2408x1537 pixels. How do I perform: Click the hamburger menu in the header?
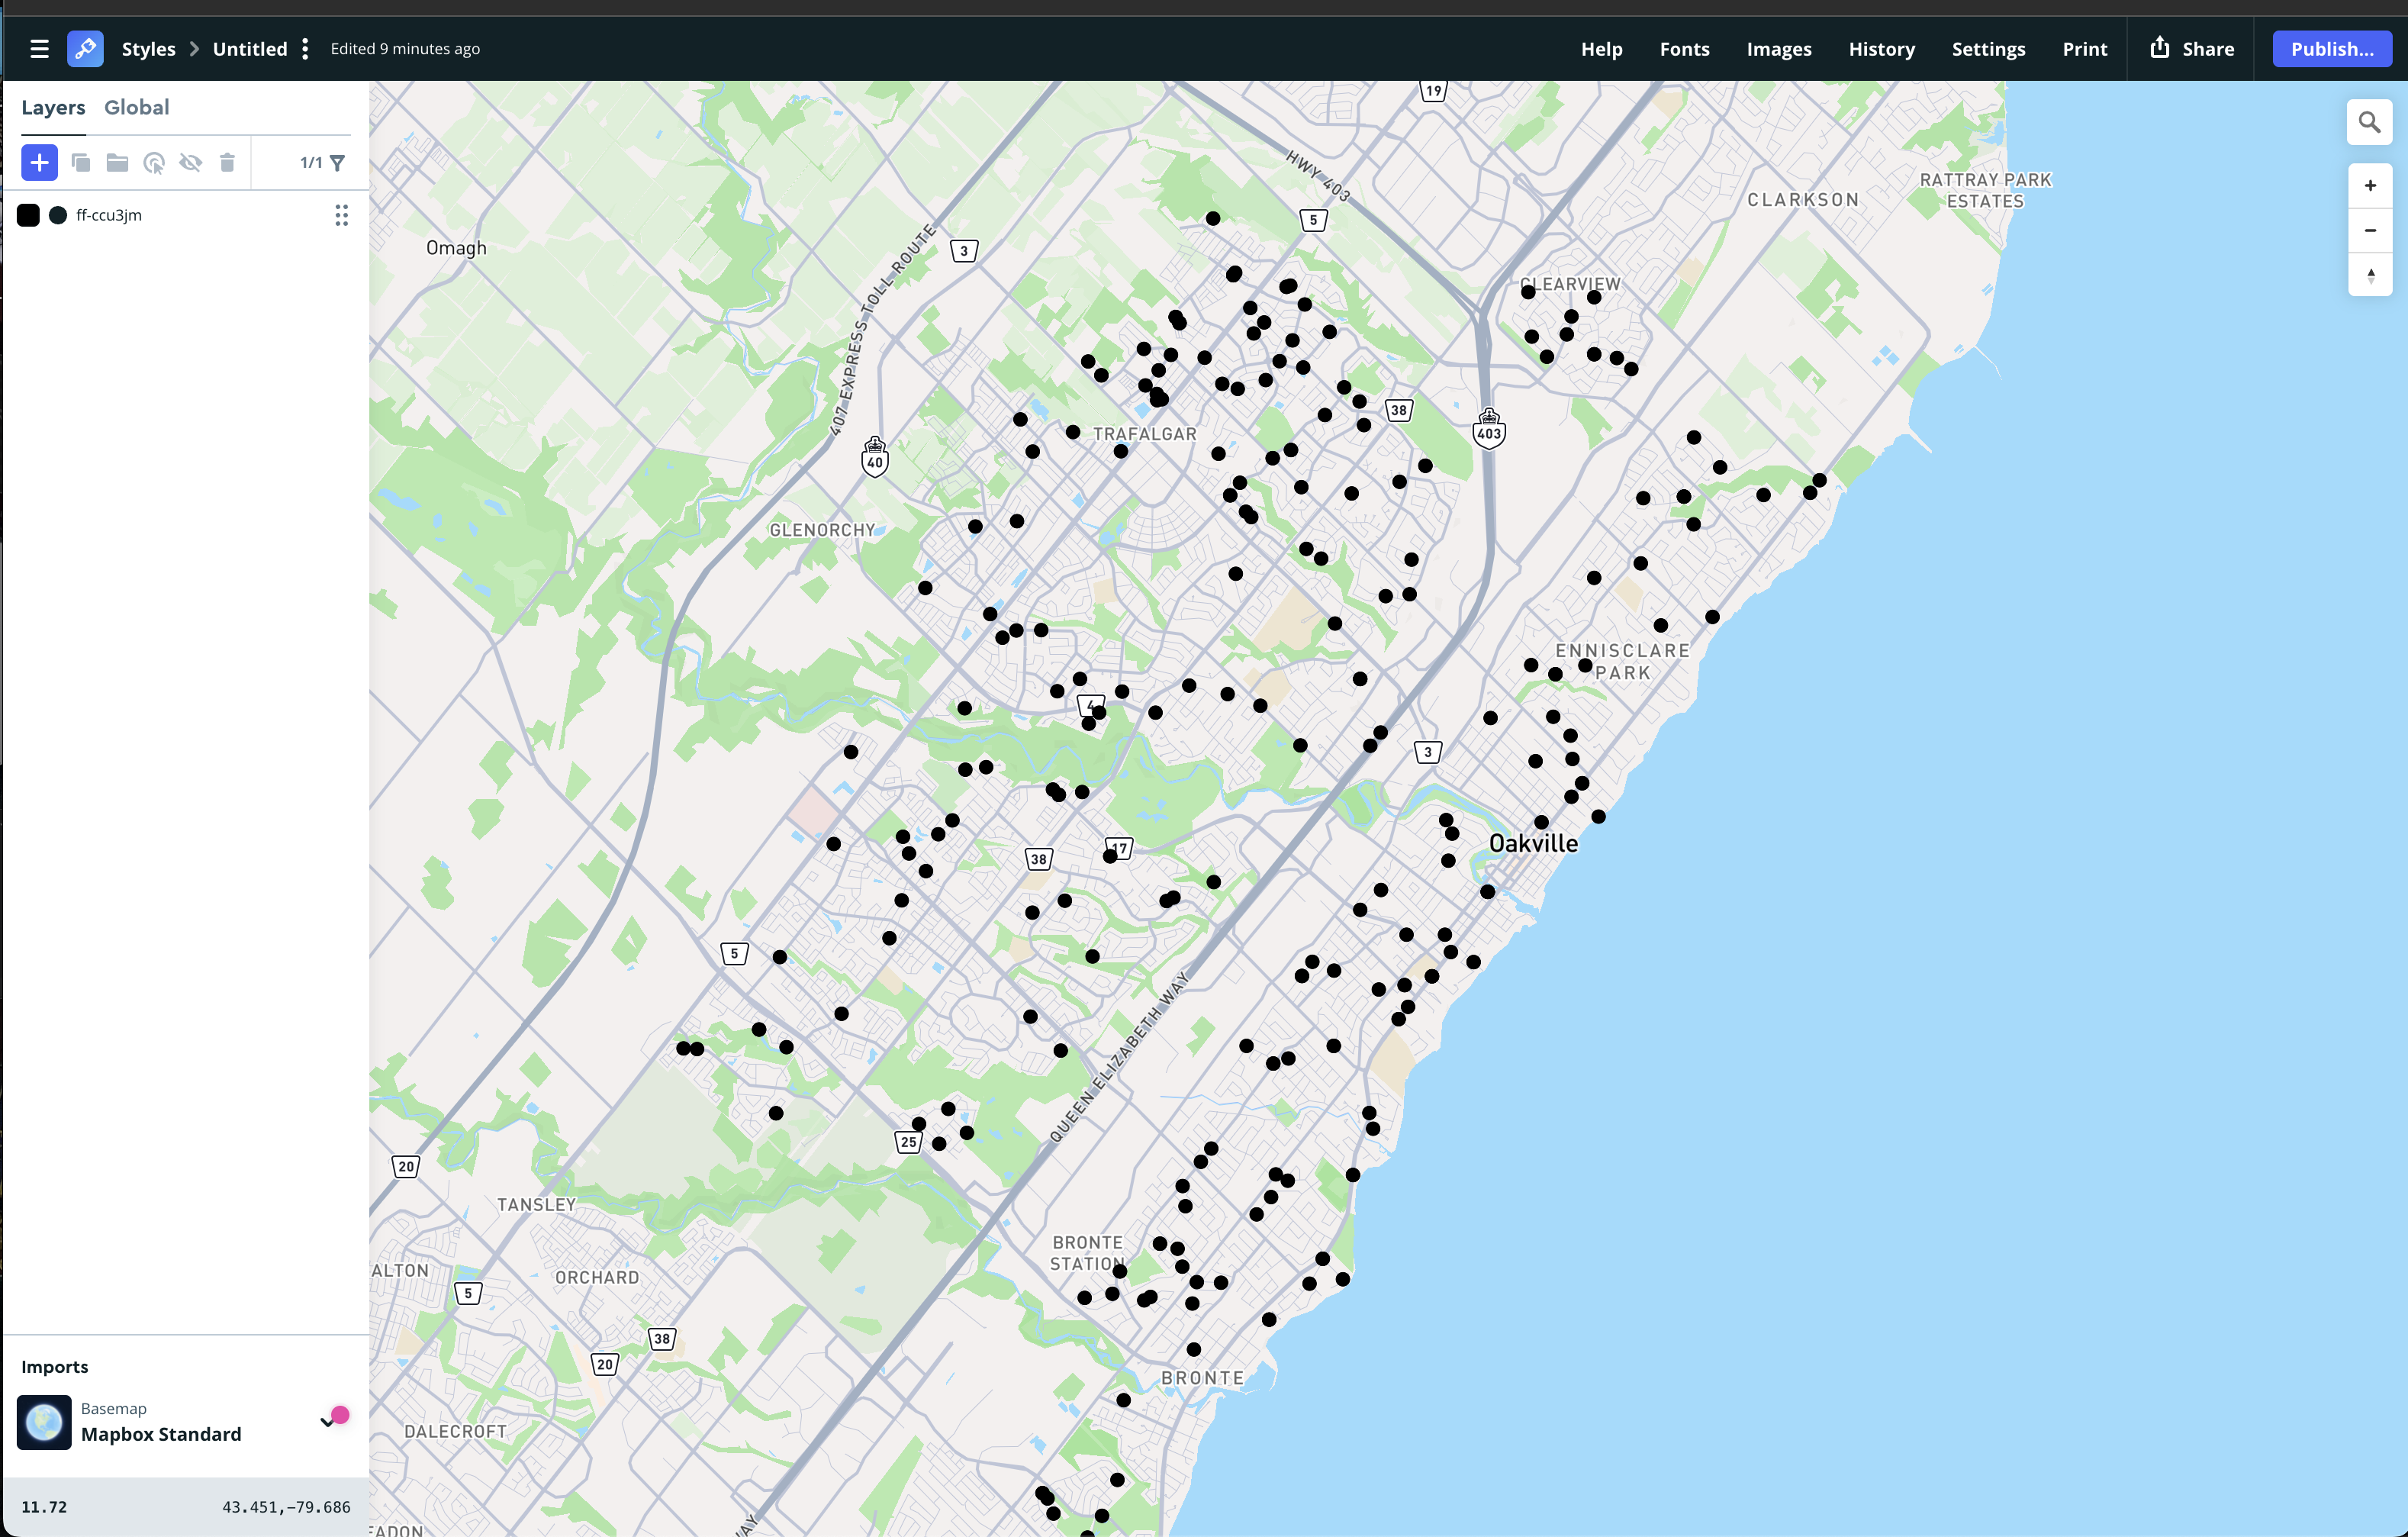pyautogui.click(x=39, y=49)
